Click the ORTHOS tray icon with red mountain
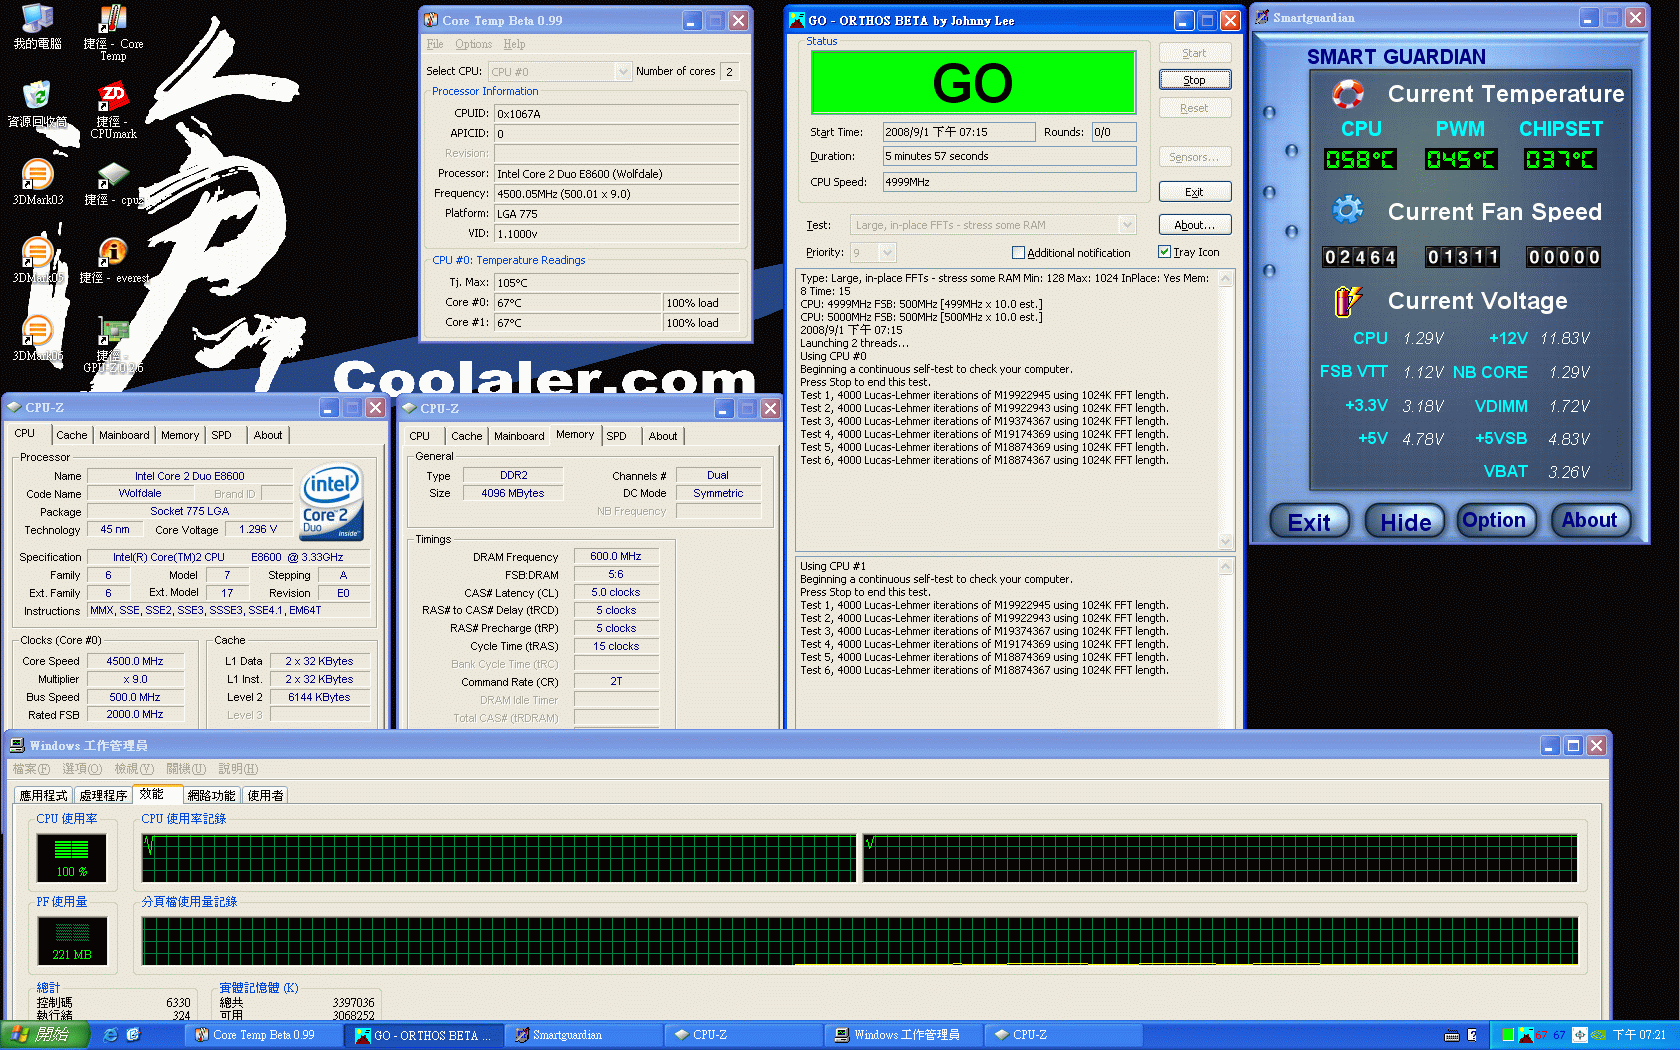The image size is (1680, 1050). pyautogui.click(x=1525, y=1035)
